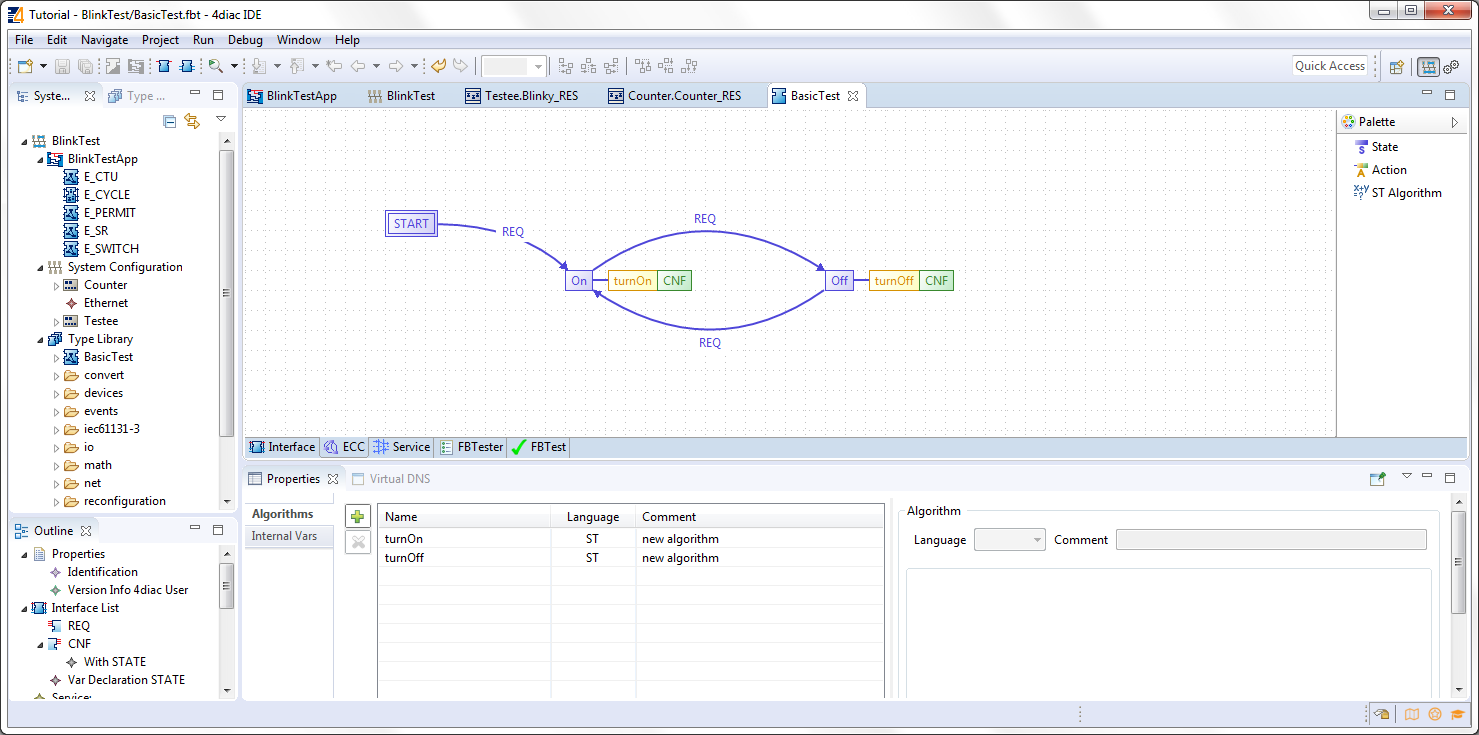Click the Internal Vars section in Properties
The width and height of the screenshot is (1479, 735).
(289, 536)
